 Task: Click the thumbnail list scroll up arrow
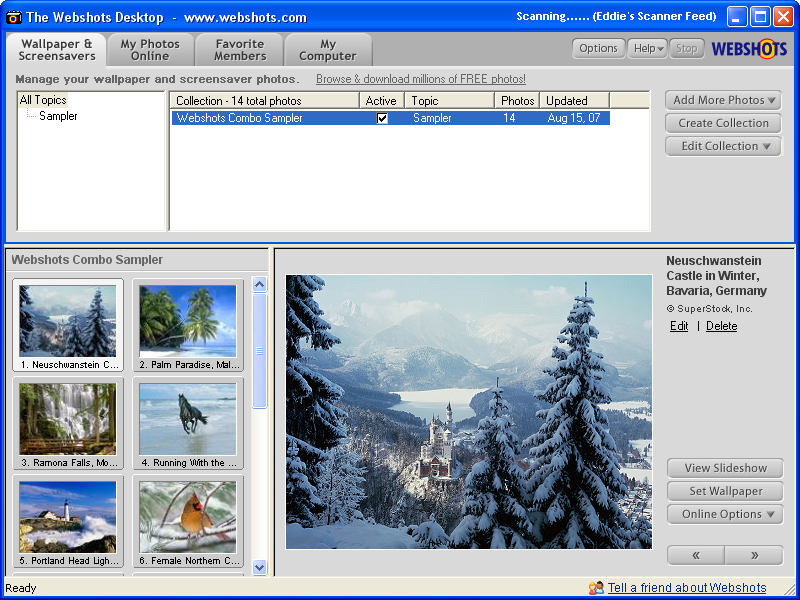coord(260,285)
